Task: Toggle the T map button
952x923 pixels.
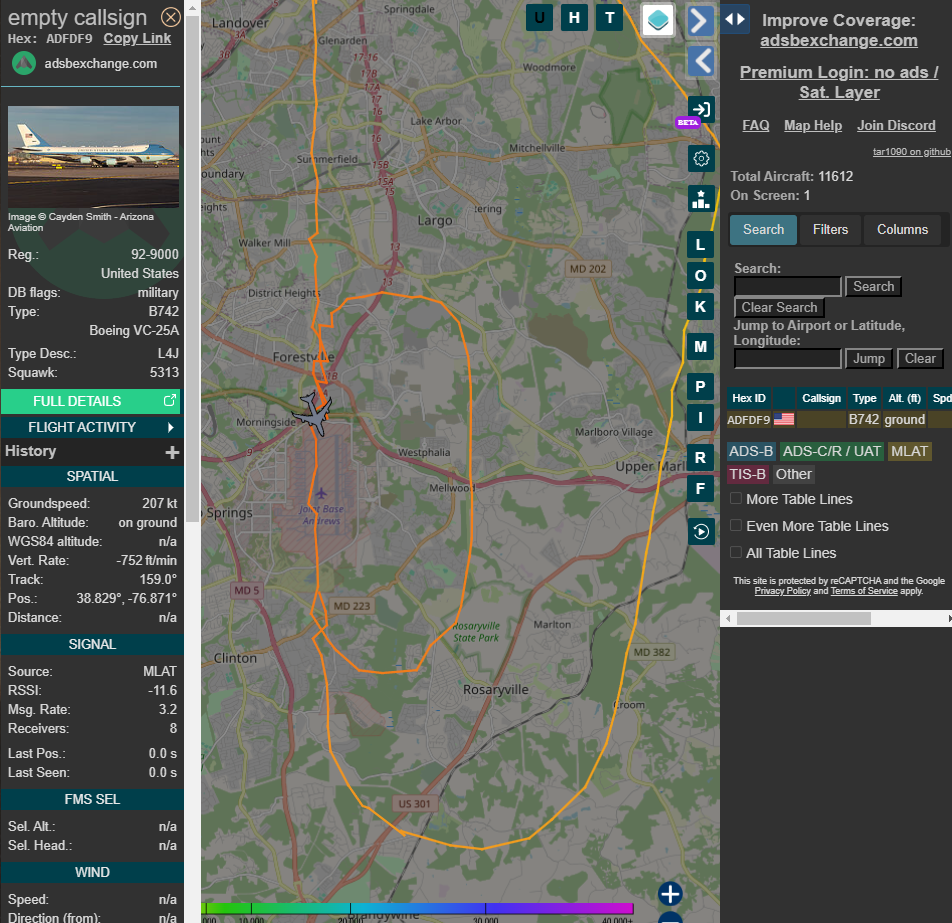Action: (x=610, y=18)
